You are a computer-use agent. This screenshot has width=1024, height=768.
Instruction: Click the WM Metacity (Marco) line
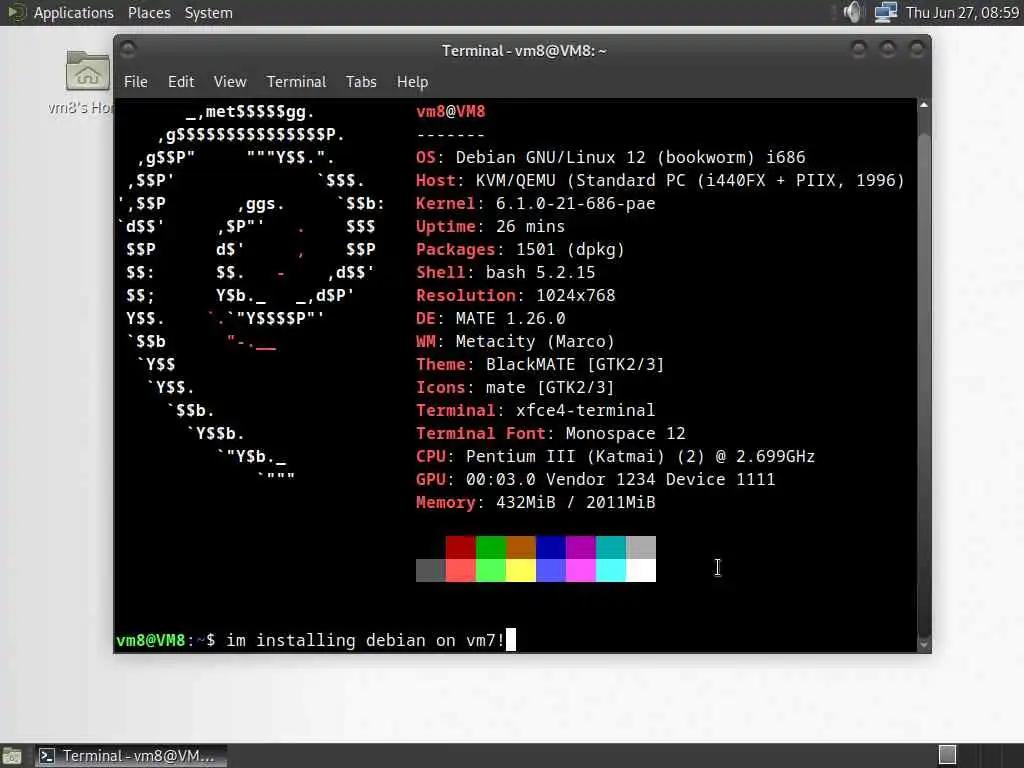pyautogui.click(x=515, y=341)
